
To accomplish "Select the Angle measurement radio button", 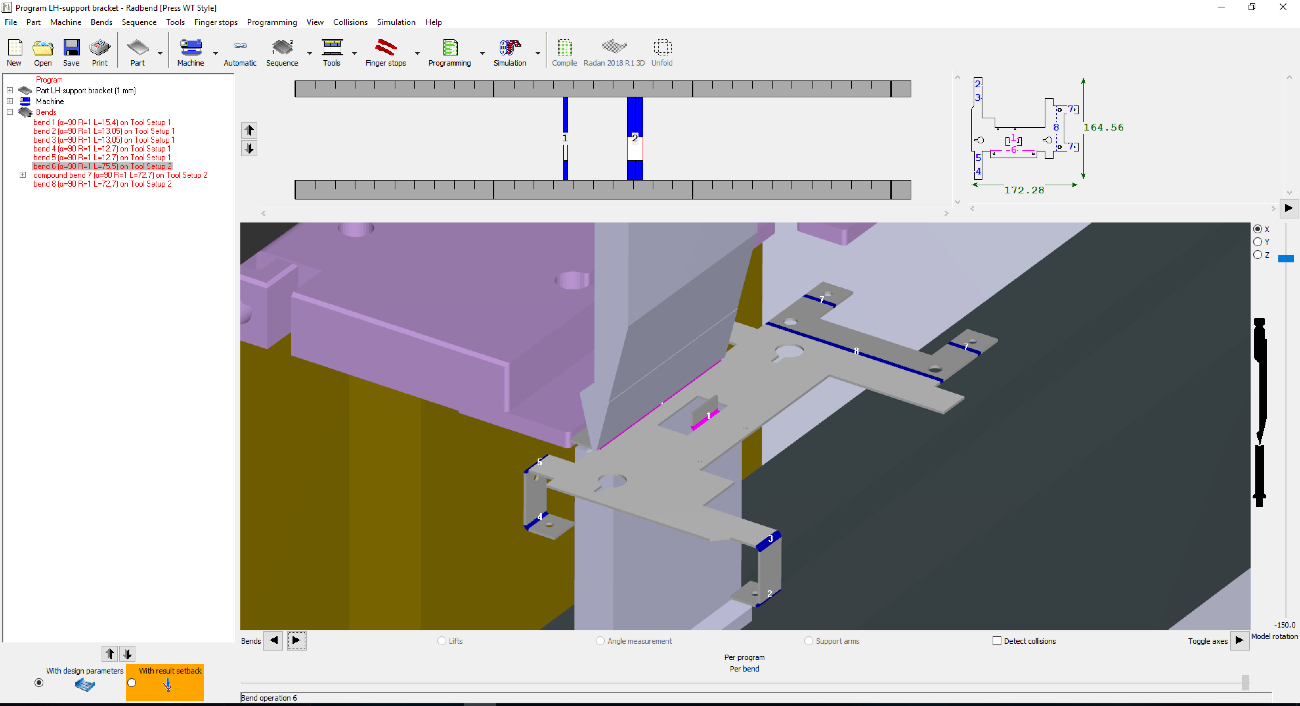I will pyautogui.click(x=600, y=641).
